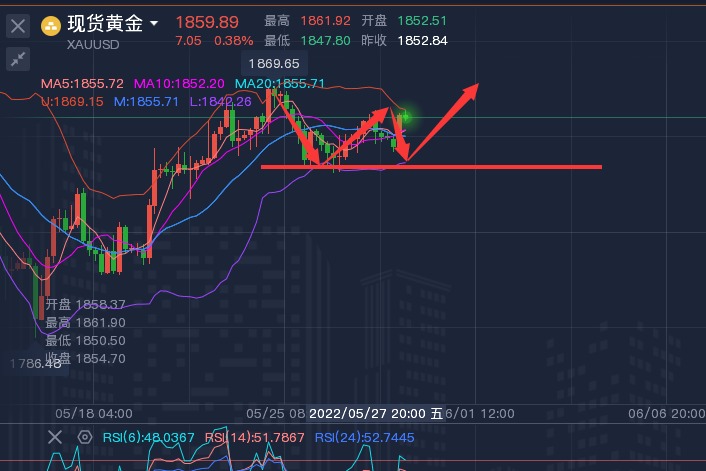Screen dimensions: 706x471
Task: Click the 现货黄金 instrument name
Action: (104, 24)
